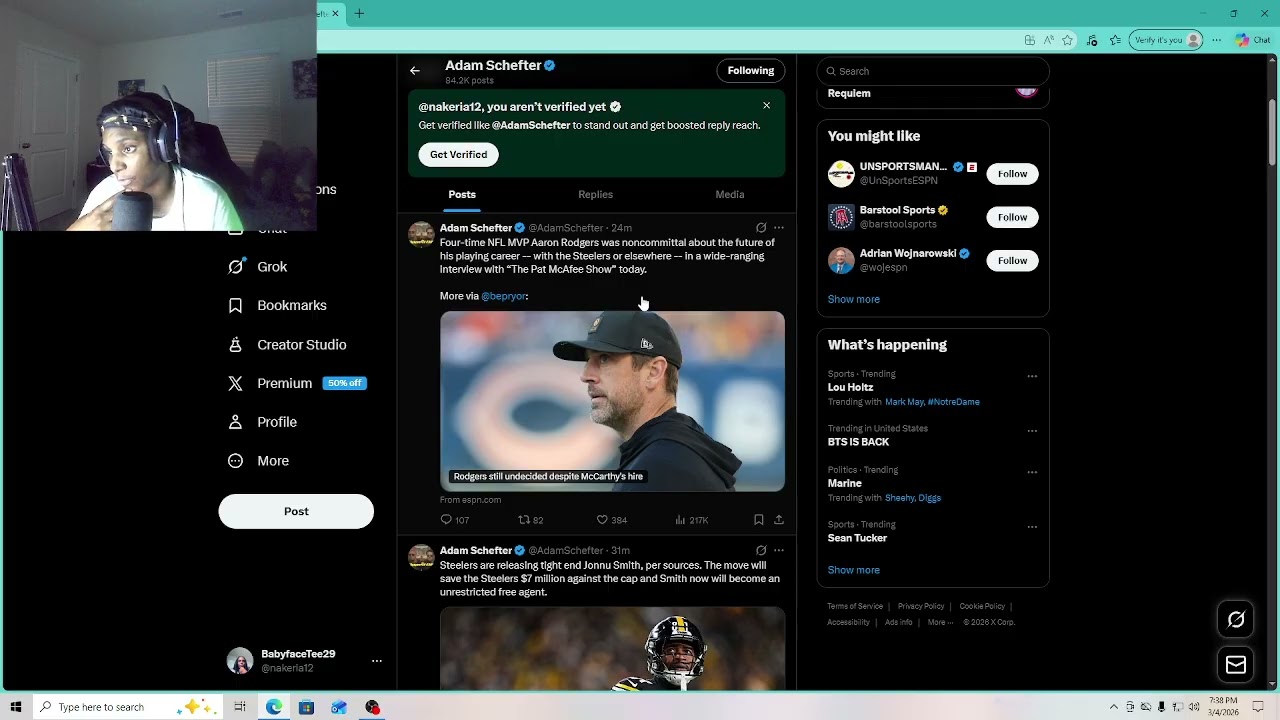1280x720 pixels.
Task: Dismiss the verification banner
Action: 767,105
